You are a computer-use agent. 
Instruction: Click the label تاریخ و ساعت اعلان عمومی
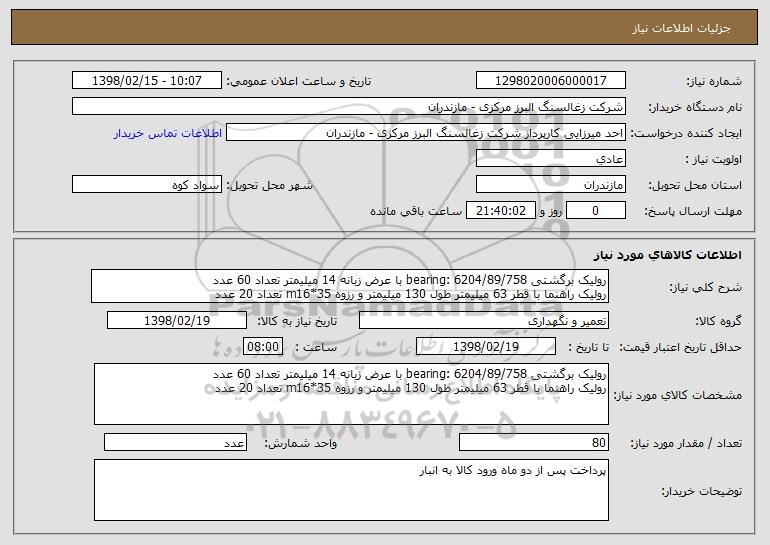(299, 82)
